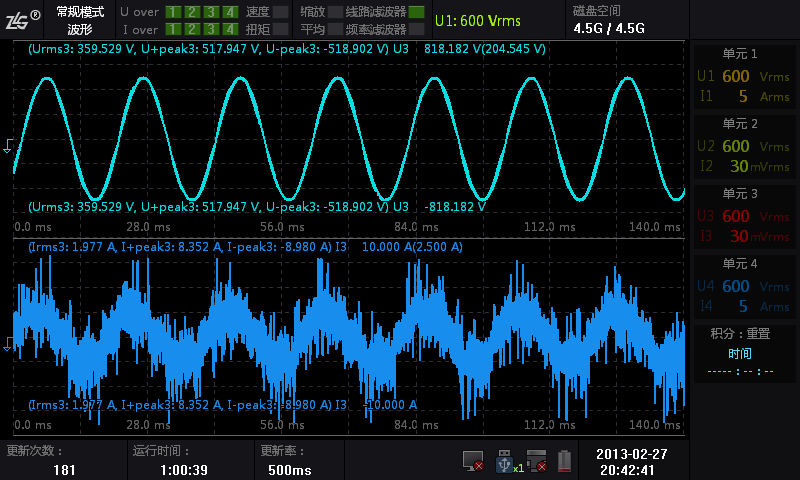Viewport: 800px width, 480px height.
Task: Select the 单元 3 panel header
Action: [740, 193]
